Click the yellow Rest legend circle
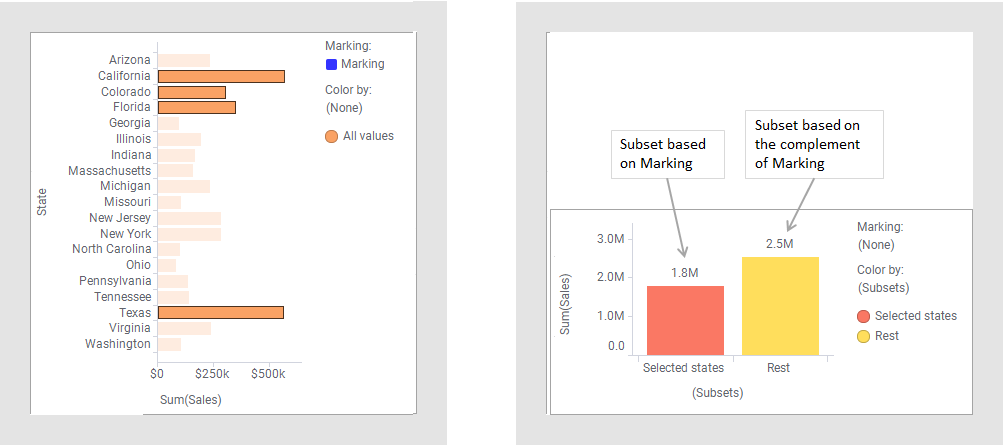1003x445 pixels. point(863,336)
